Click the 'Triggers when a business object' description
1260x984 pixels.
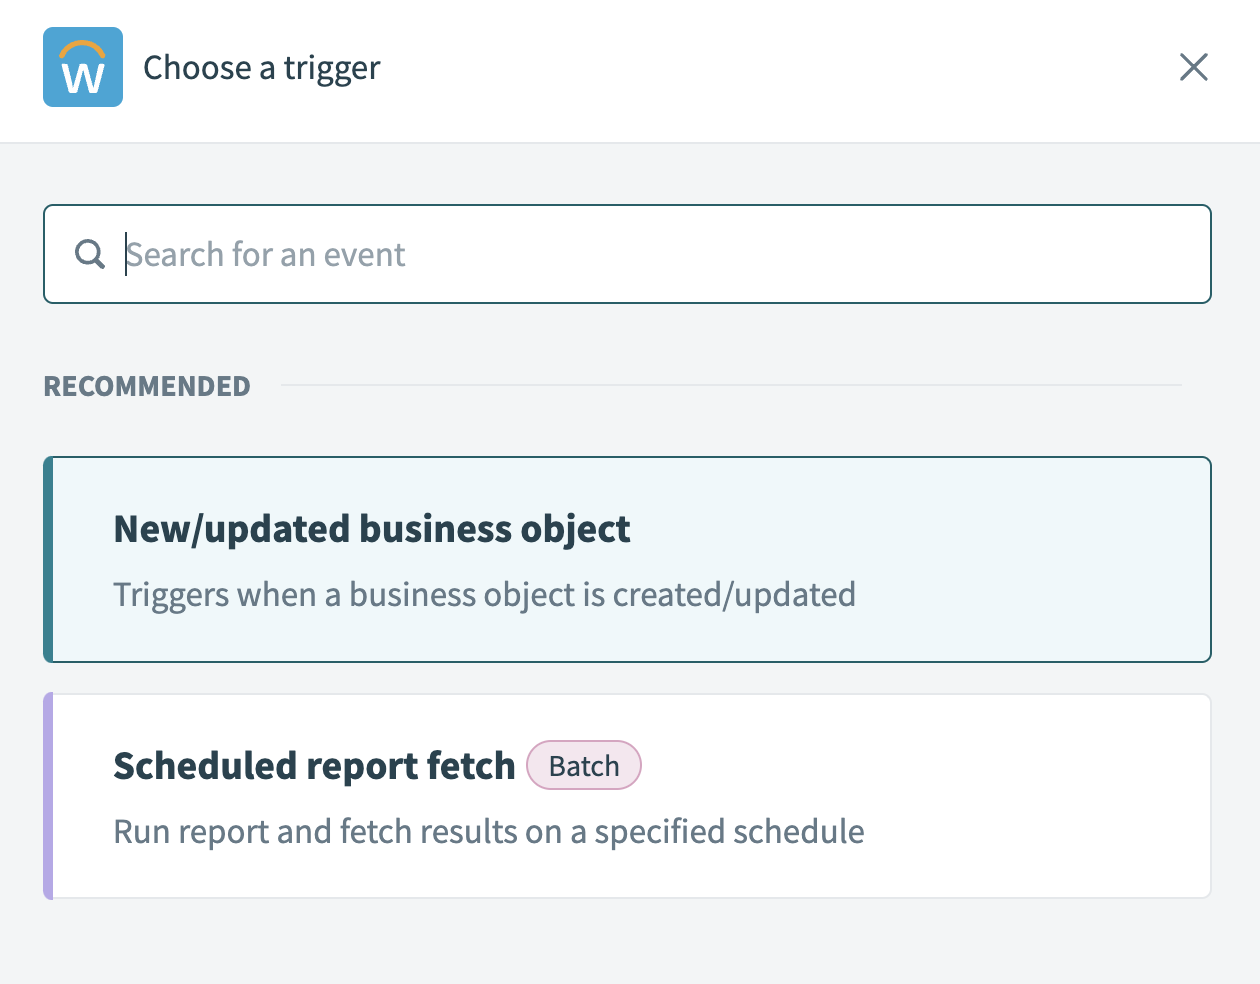click(x=484, y=595)
